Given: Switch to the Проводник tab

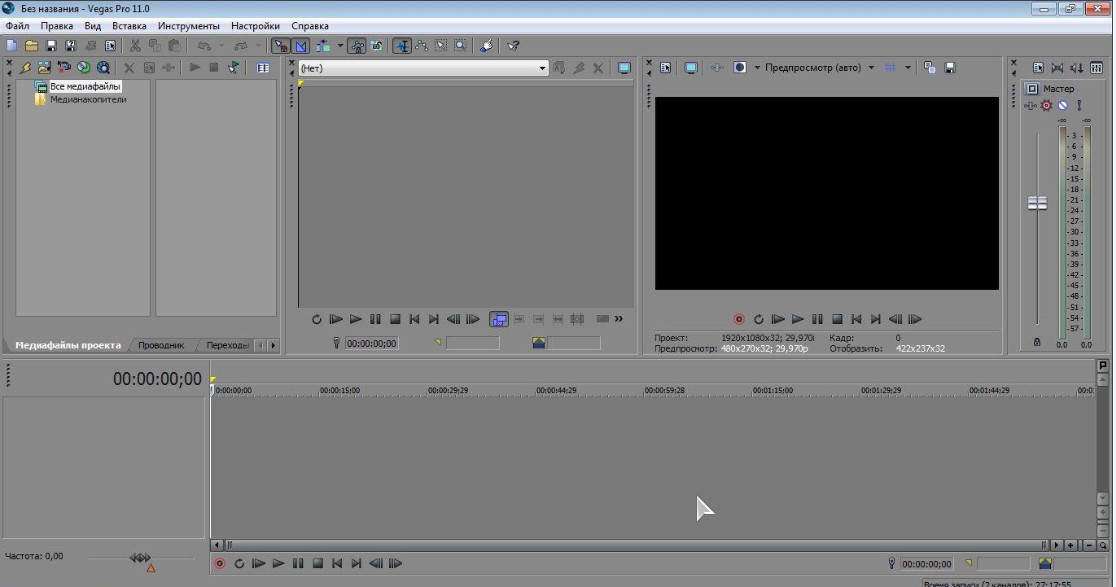Looking at the screenshot, I should pos(161,345).
